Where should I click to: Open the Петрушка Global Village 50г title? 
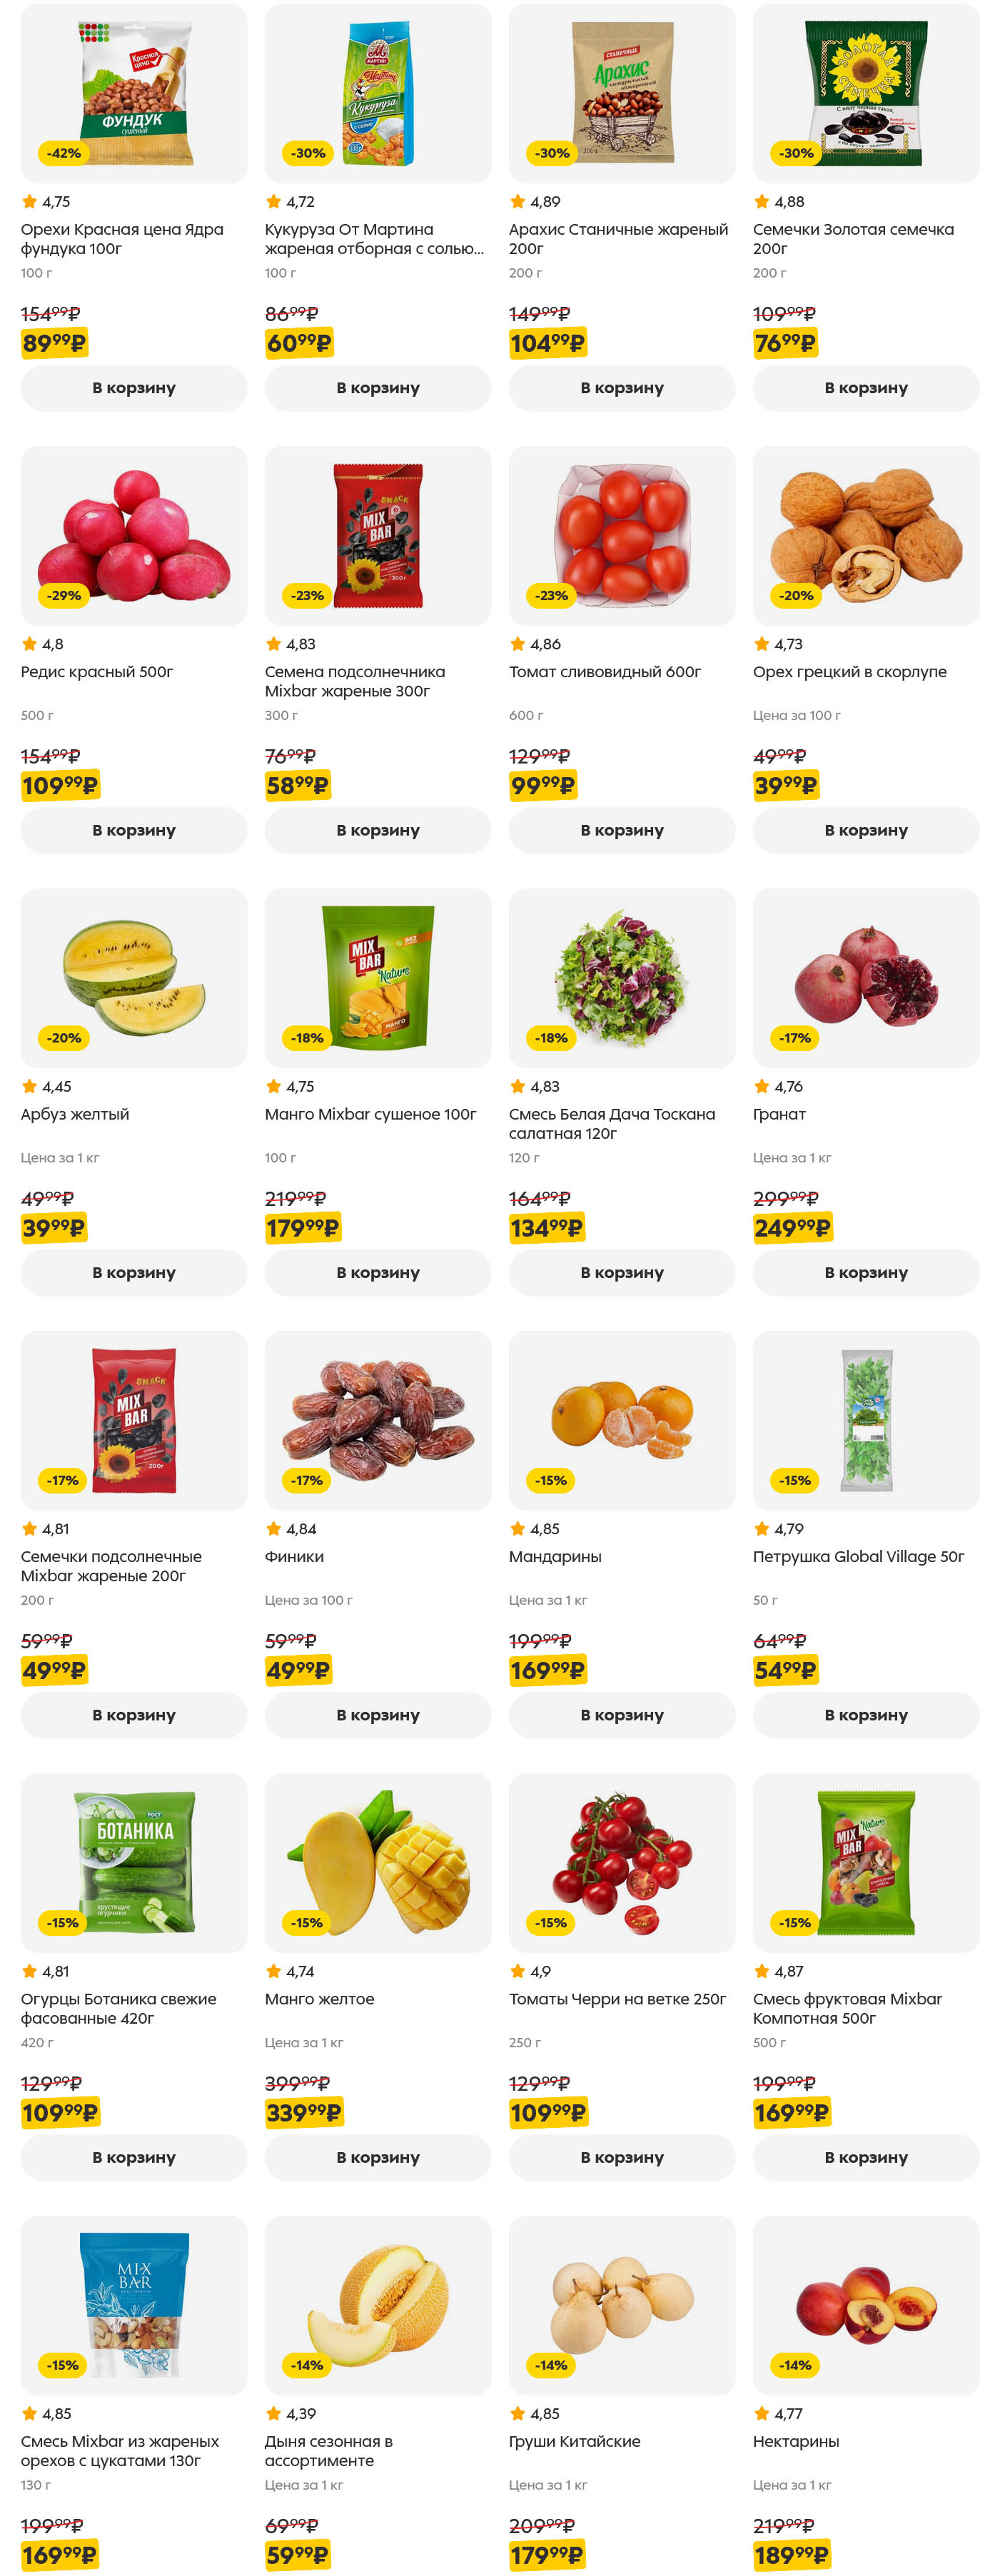pyautogui.click(x=858, y=1556)
